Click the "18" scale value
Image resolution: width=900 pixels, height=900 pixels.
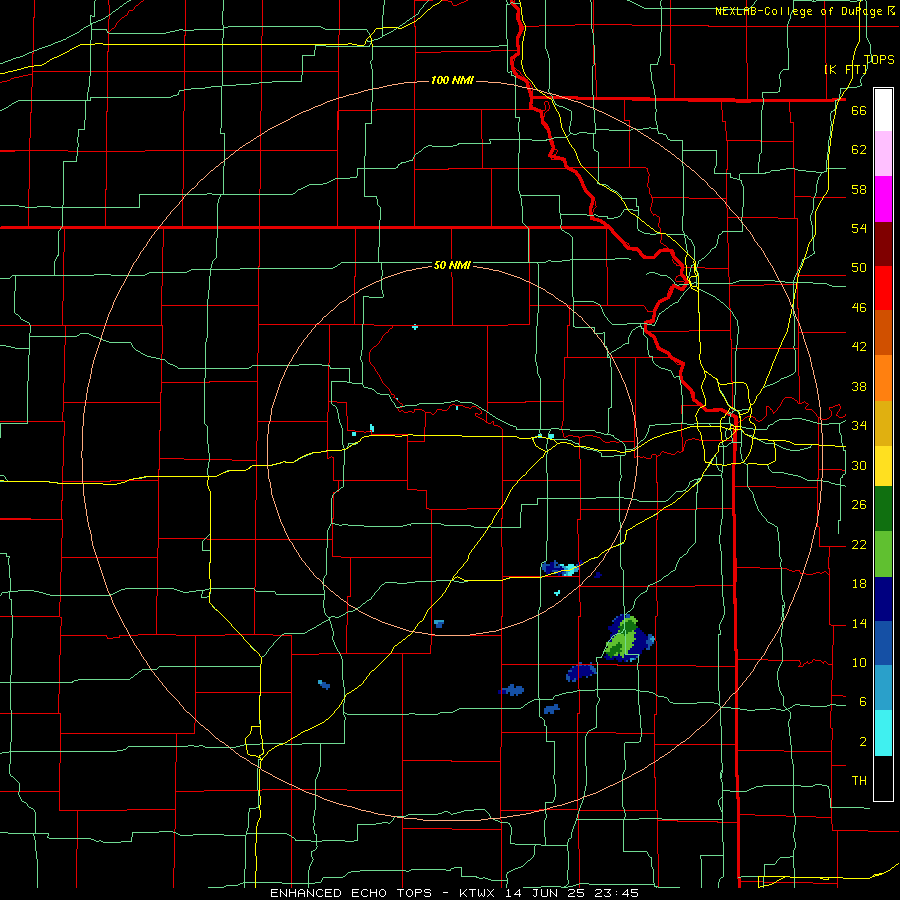pos(859,584)
